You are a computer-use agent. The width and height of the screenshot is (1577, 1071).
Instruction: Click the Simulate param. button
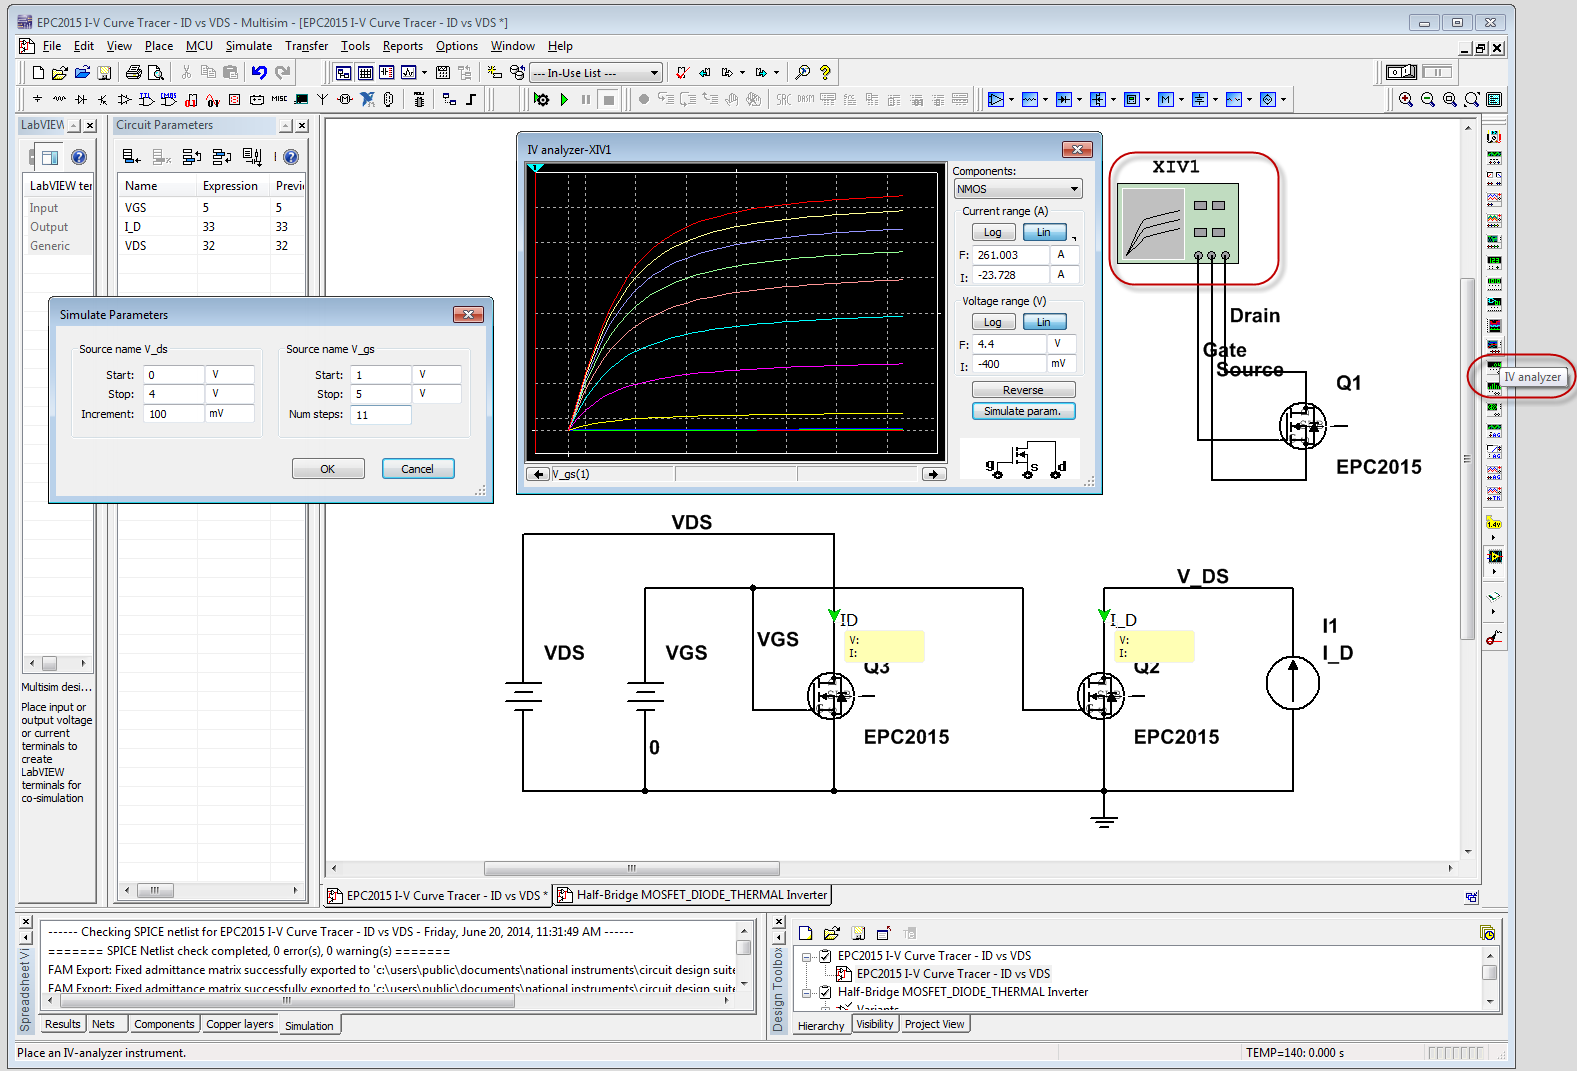pyautogui.click(x=1023, y=411)
